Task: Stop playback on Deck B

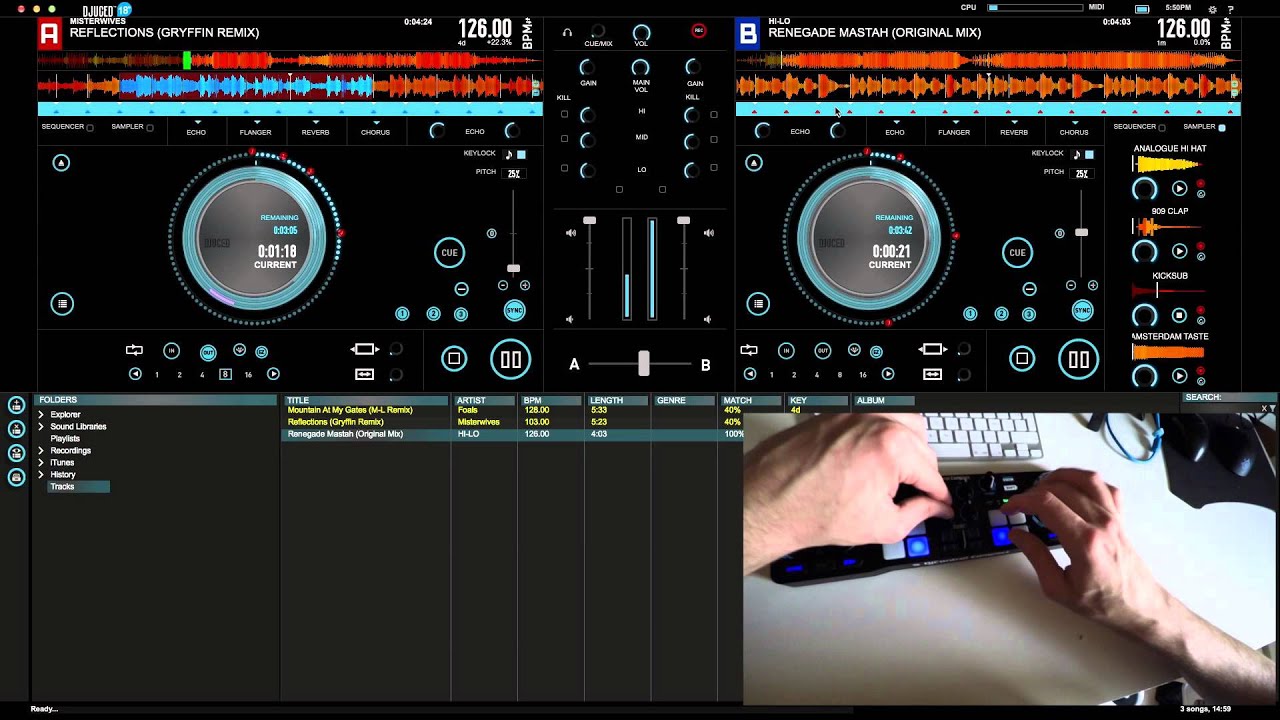Action: tap(1022, 359)
